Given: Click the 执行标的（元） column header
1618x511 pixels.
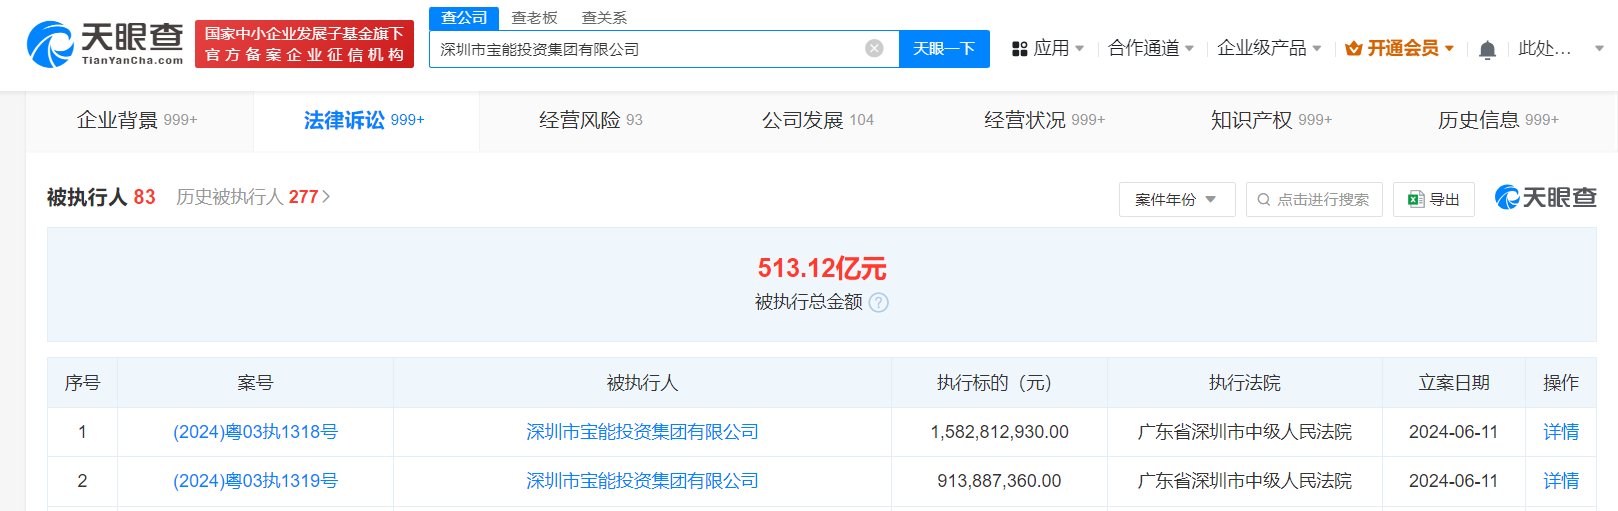Looking at the screenshot, I should (1000, 383).
